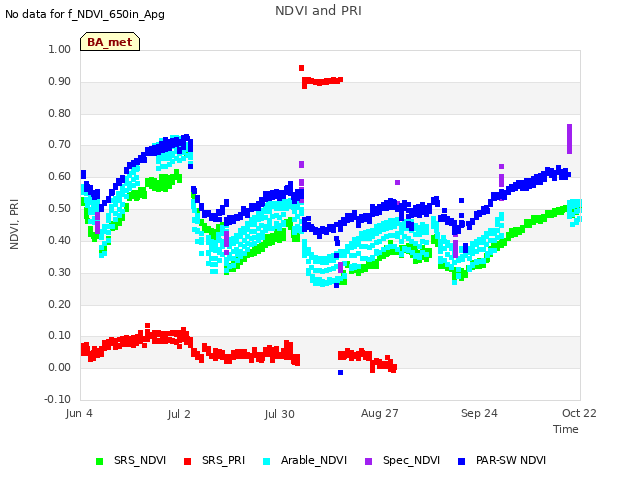Toggle the Spec_NDVI legend label
This screenshot has width=640, height=480.
coord(411,460)
